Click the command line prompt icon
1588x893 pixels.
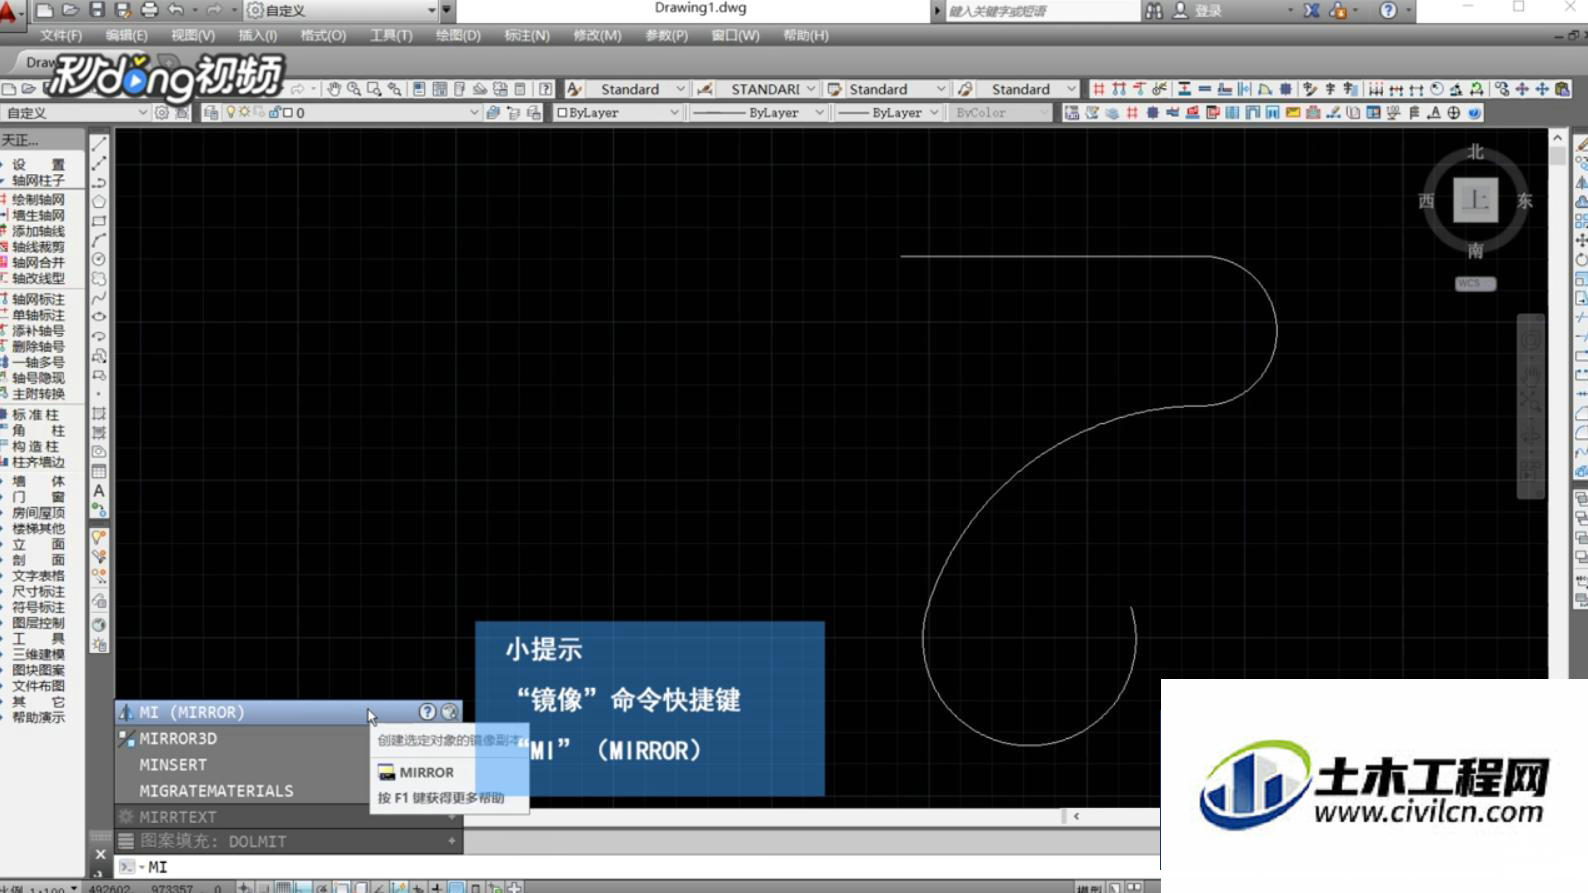coord(127,867)
